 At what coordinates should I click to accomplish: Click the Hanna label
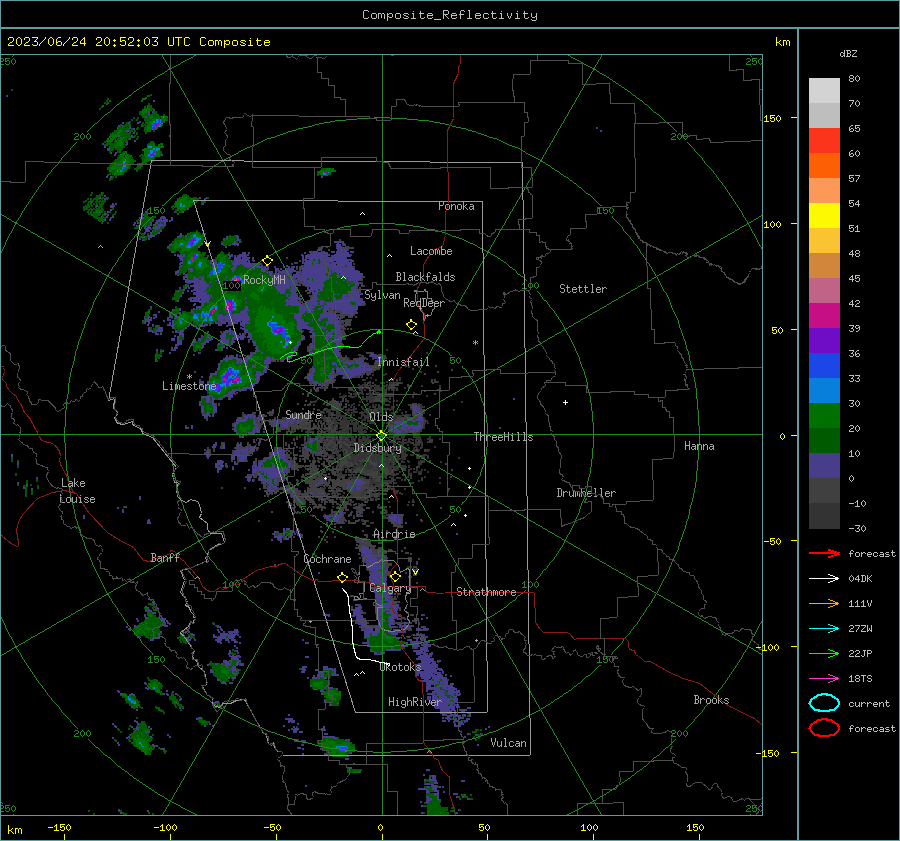point(699,446)
